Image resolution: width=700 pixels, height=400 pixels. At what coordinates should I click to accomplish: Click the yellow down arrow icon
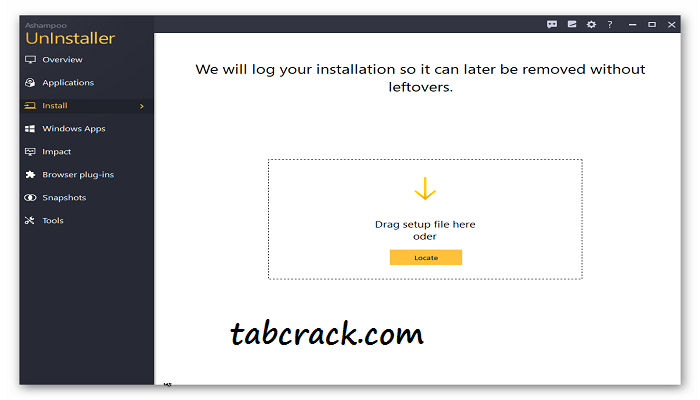point(425,188)
